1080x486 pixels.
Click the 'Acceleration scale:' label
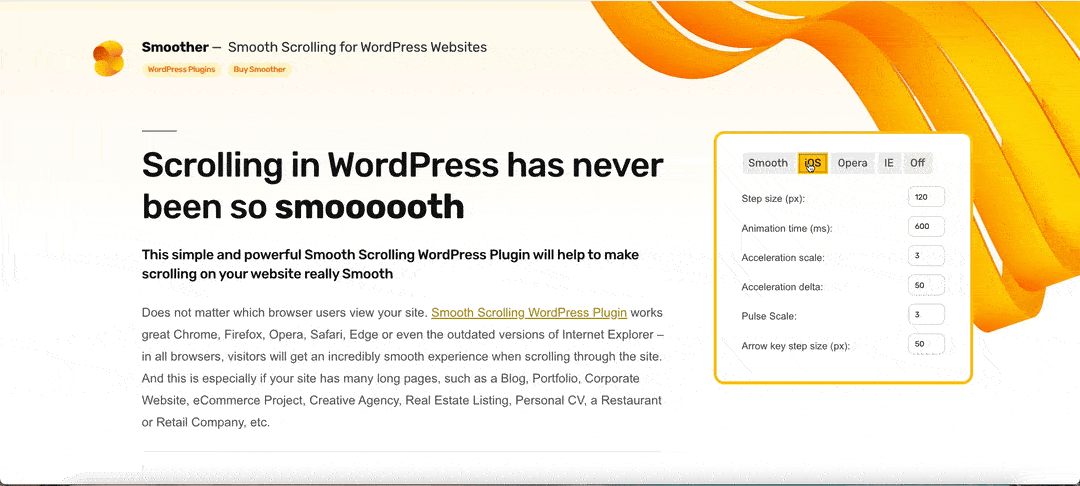coord(782,258)
